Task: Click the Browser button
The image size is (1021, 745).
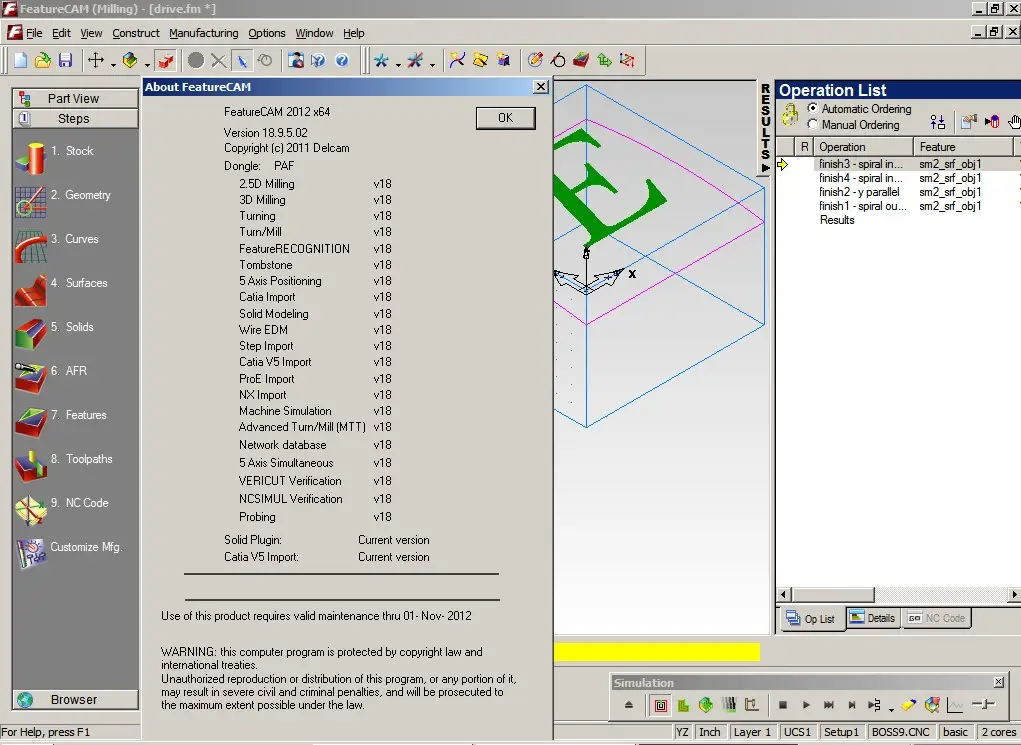Action: [75, 699]
